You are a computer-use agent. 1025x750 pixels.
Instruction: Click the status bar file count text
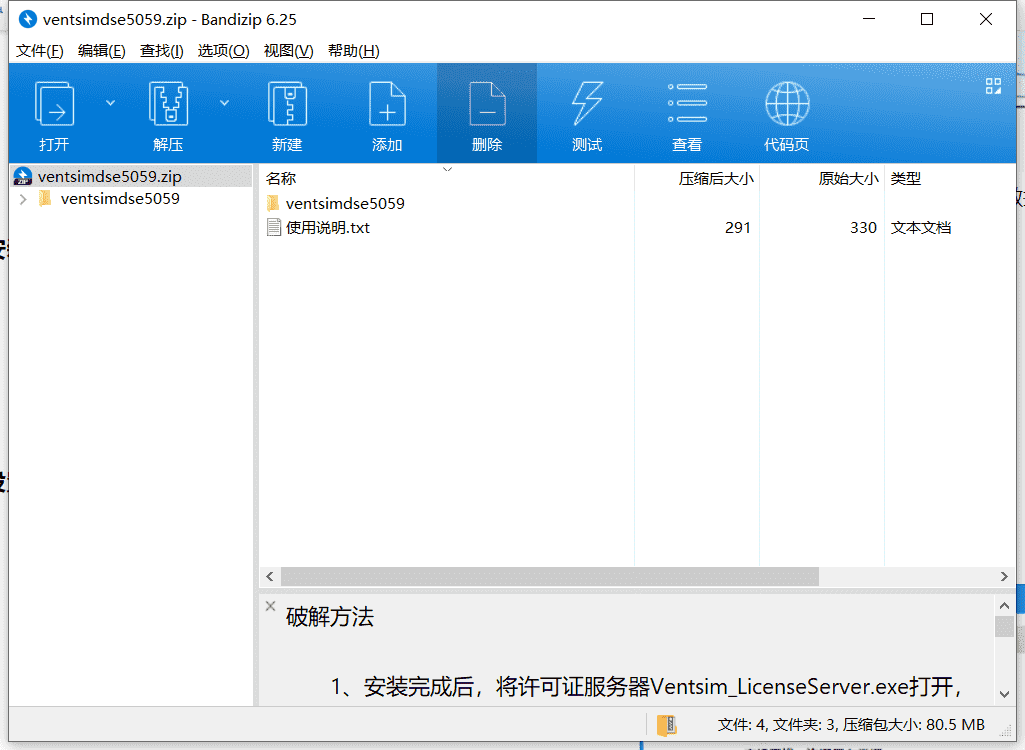pyautogui.click(x=850, y=725)
